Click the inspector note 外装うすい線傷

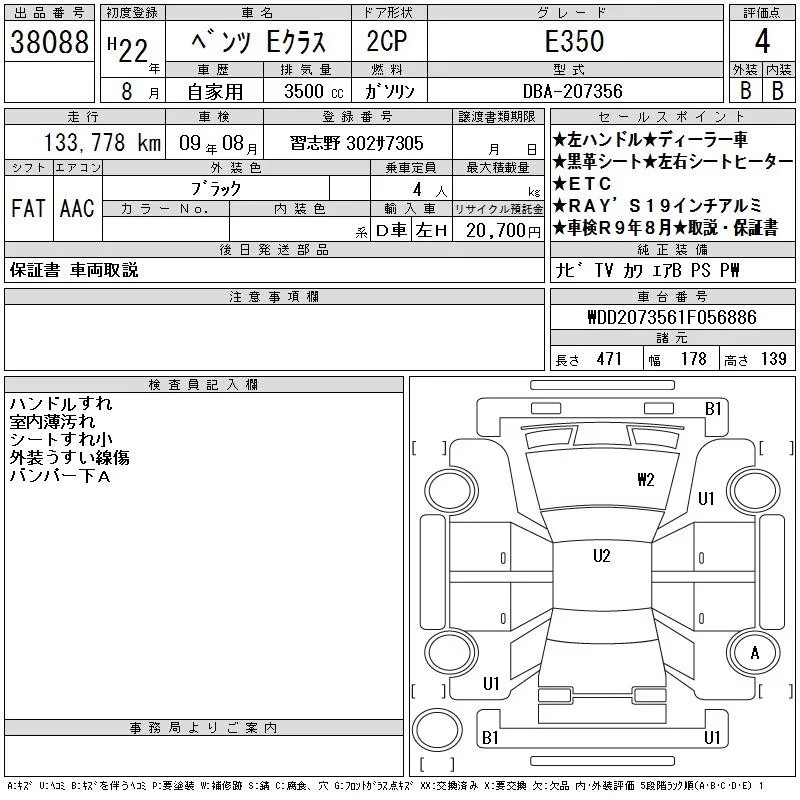pos(69,457)
